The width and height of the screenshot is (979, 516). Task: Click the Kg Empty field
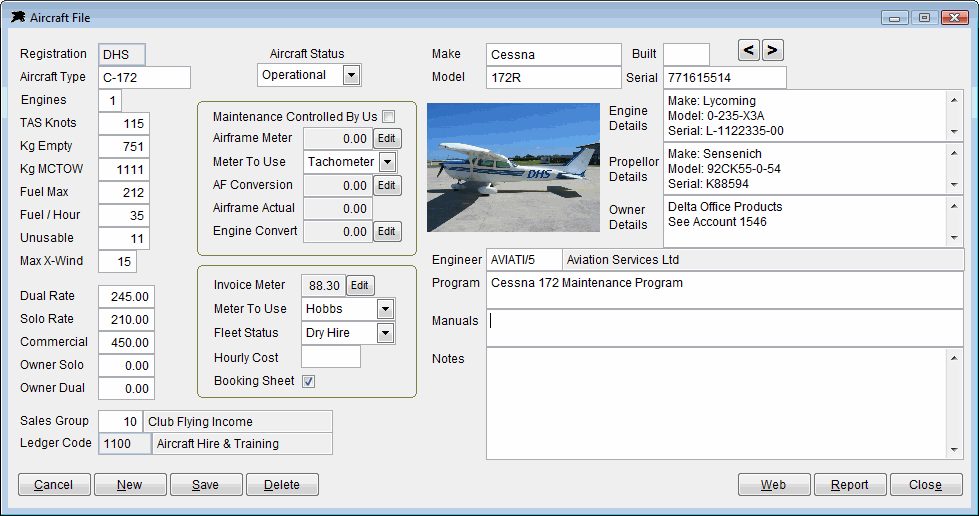pos(124,147)
